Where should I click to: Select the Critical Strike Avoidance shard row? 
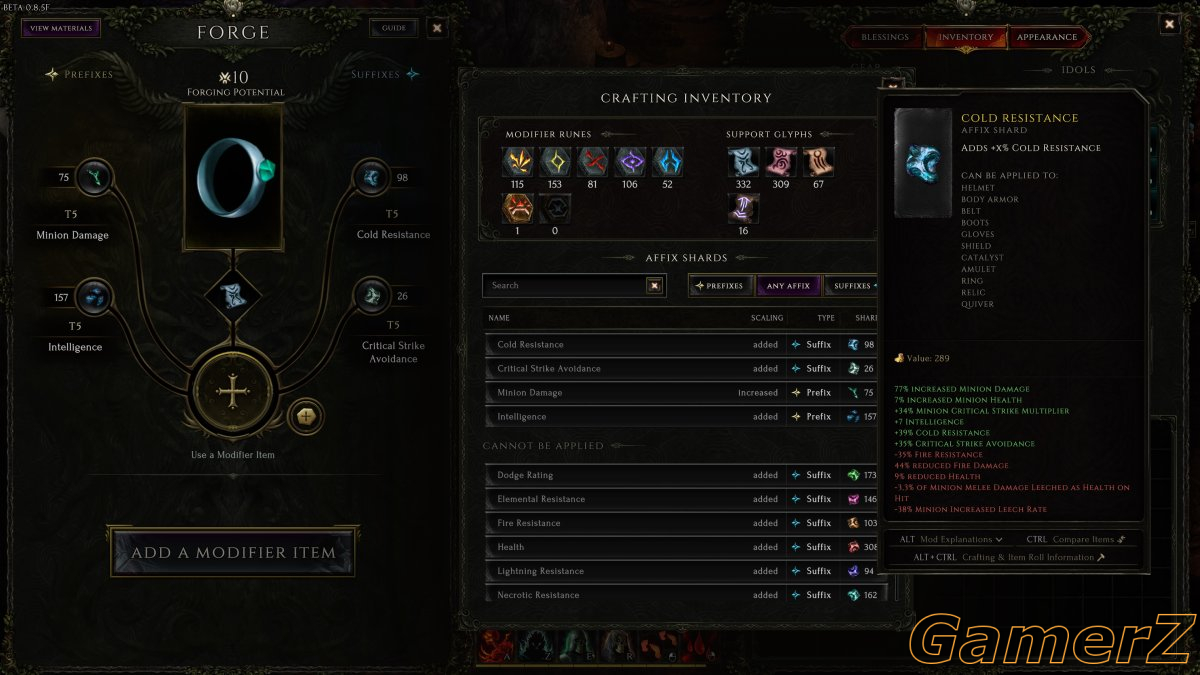pos(681,368)
